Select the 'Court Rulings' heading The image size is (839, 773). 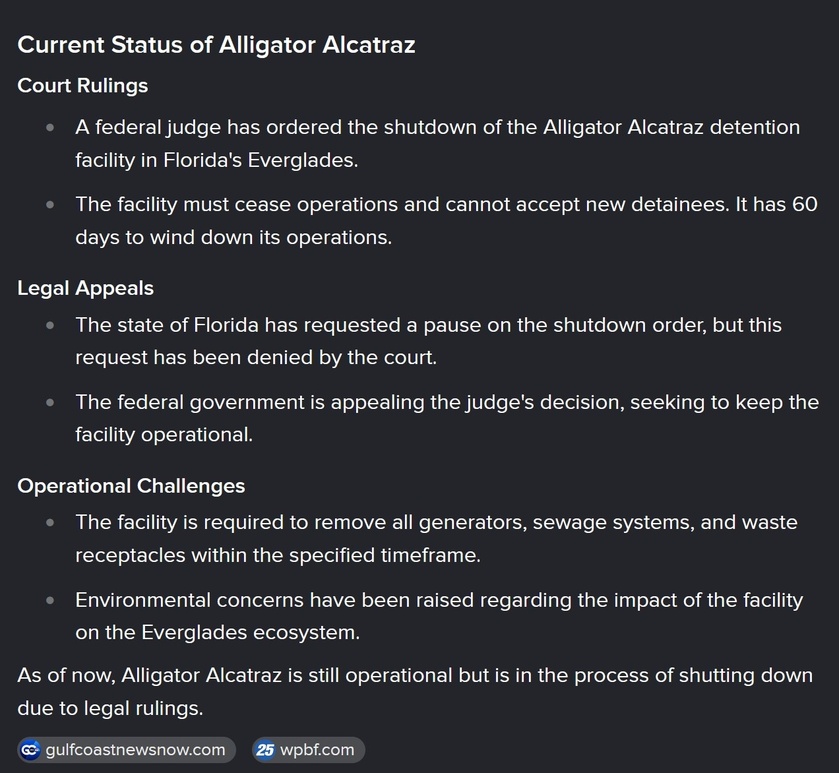(82, 86)
